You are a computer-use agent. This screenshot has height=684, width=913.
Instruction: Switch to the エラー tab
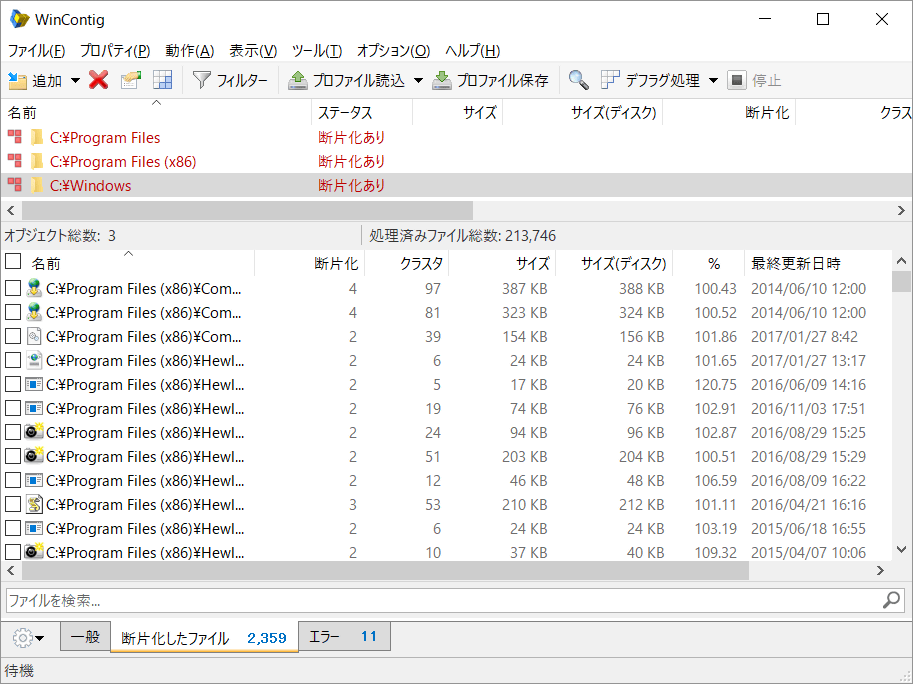pos(344,636)
